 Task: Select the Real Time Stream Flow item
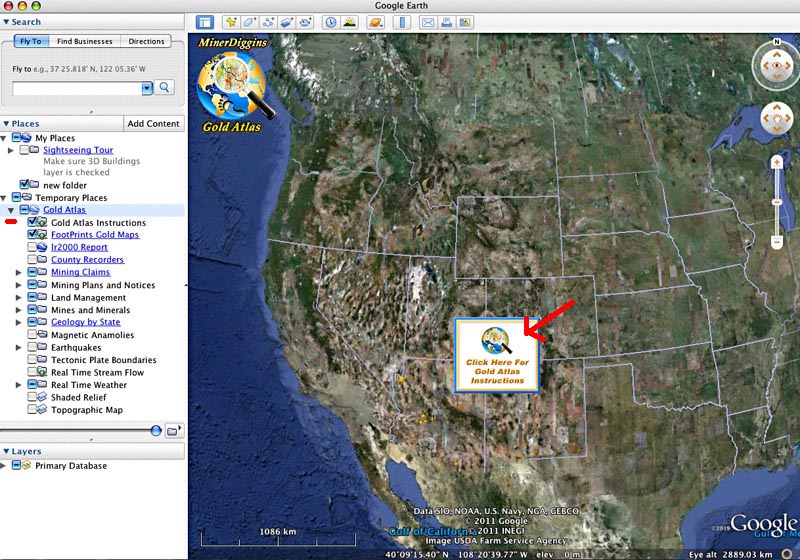(x=97, y=372)
